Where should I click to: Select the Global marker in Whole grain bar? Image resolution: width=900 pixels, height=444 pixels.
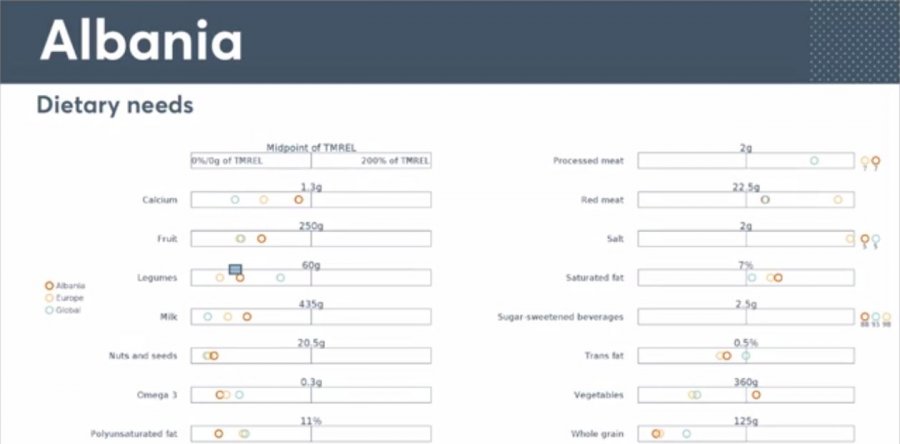[686, 434]
